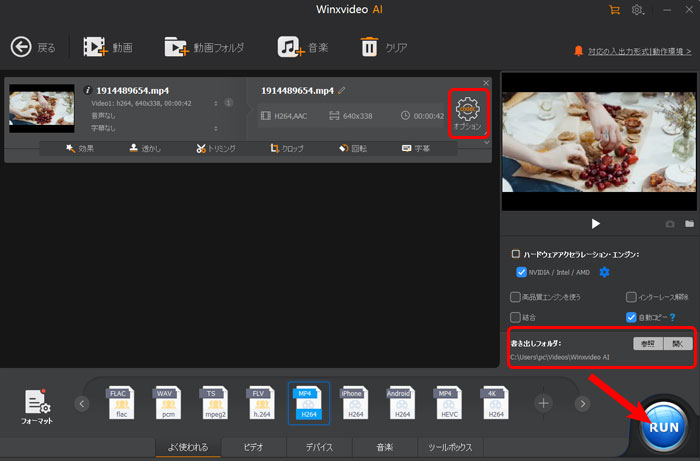The image size is (700, 461).
Task: Go back with the 戻る arrow button
Action: click(x=21, y=47)
